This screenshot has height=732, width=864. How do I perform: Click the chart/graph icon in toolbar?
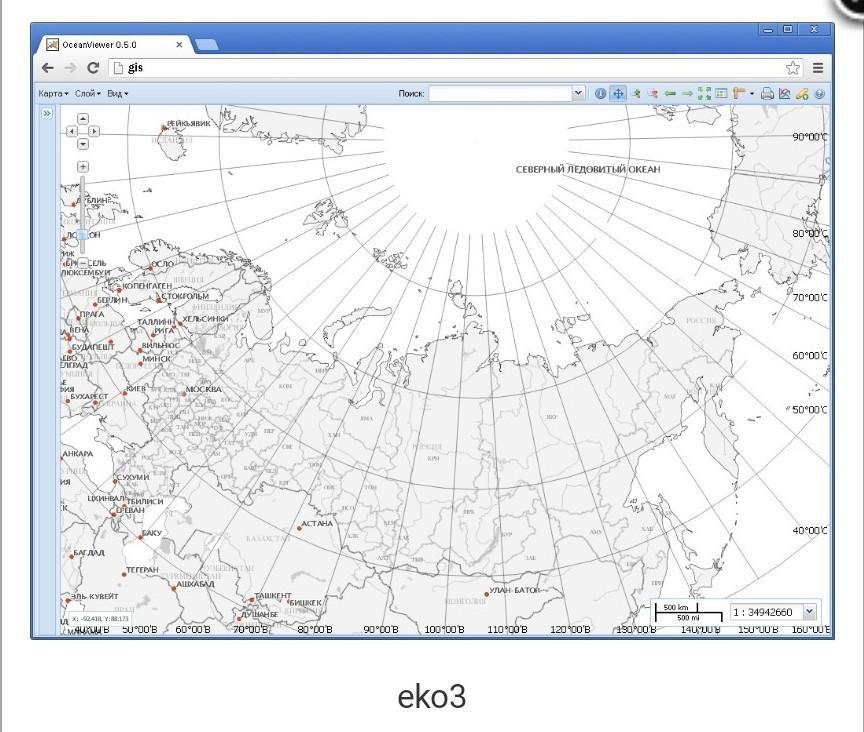(x=785, y=94)
